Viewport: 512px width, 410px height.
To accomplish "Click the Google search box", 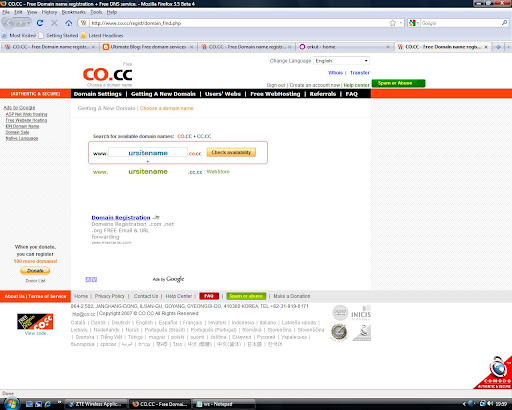I will click(460, 23).
